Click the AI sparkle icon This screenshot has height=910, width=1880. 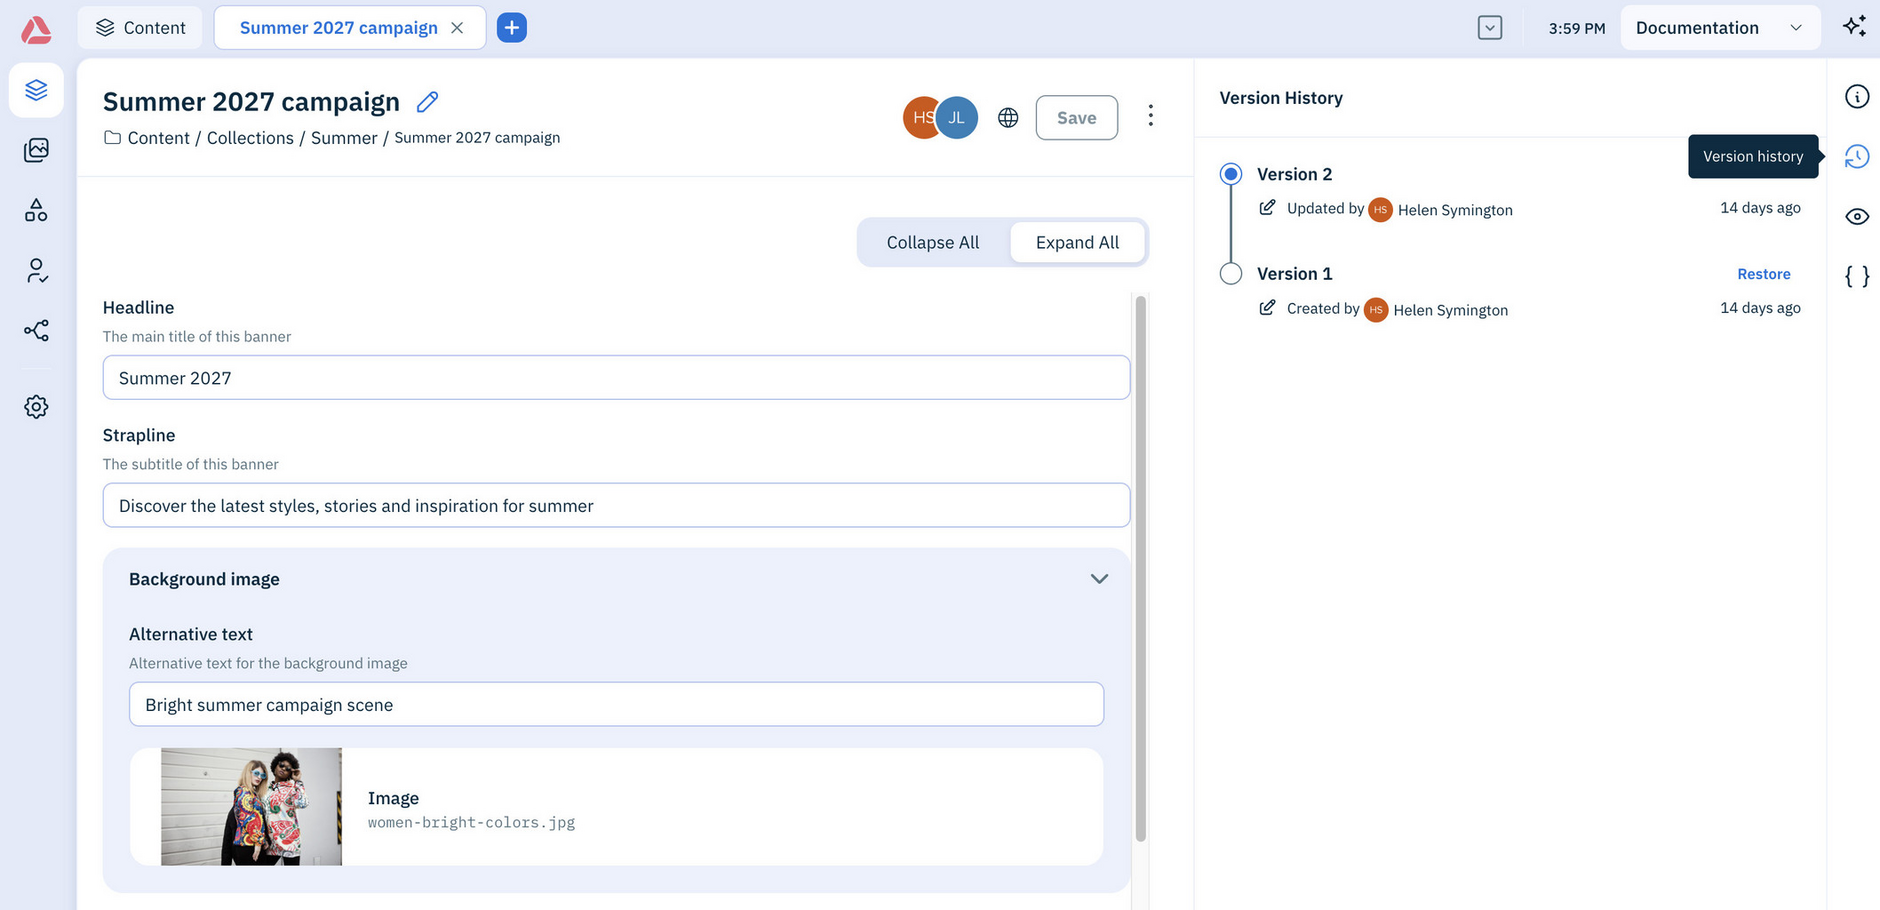point(1855,27)
